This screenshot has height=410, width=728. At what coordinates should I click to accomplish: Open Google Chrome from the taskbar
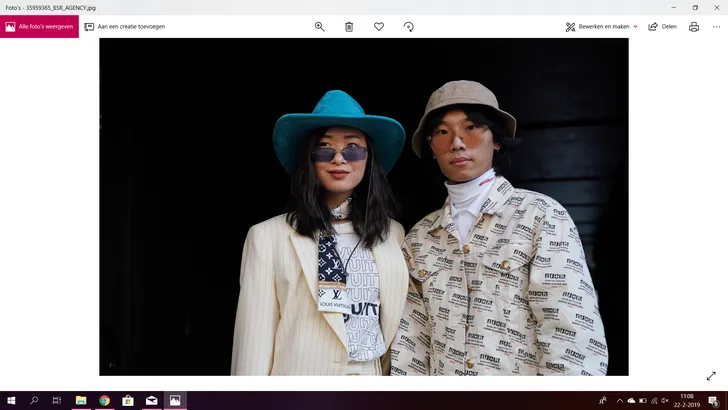pyautogui.click(x=104, y=400)
